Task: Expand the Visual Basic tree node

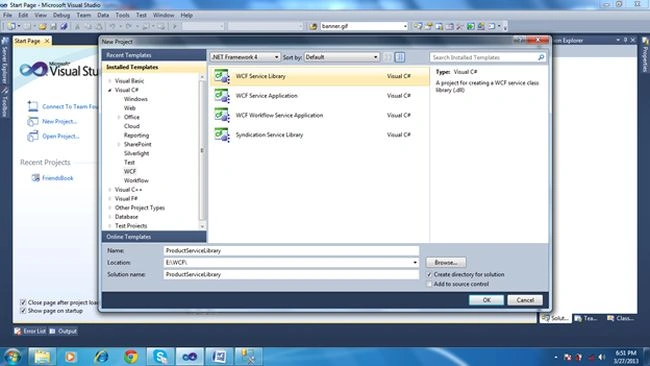Action: 110,81
